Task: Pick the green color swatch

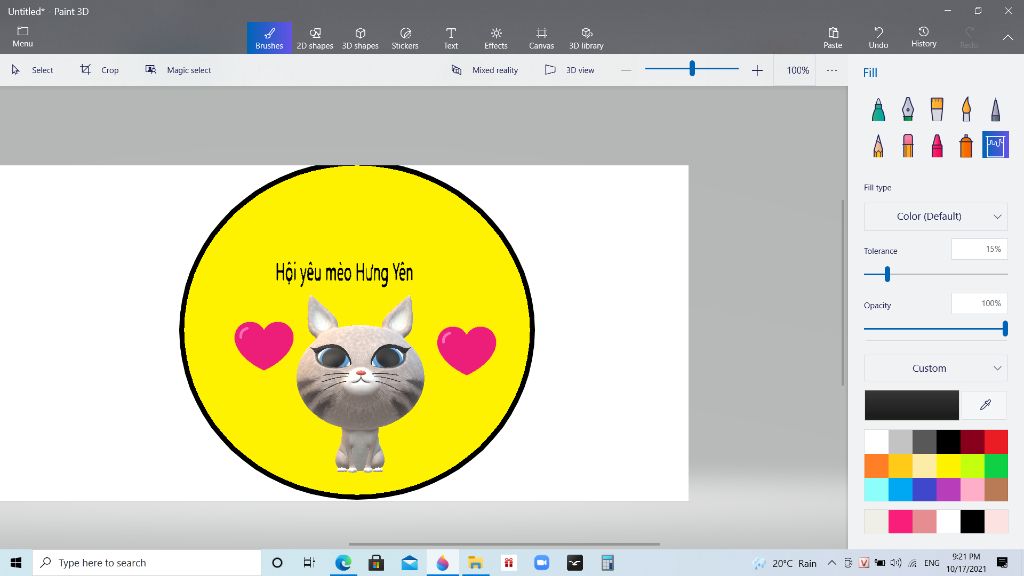Action: point(997,466)
